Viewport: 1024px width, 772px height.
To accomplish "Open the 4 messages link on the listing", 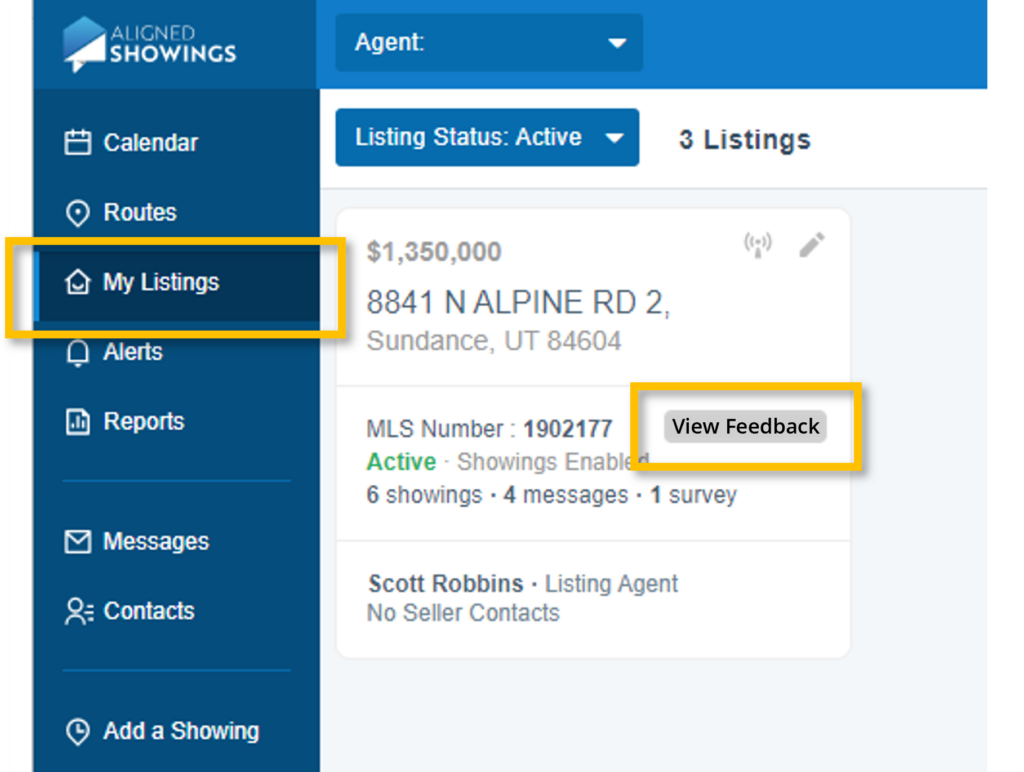I will 565,495.
